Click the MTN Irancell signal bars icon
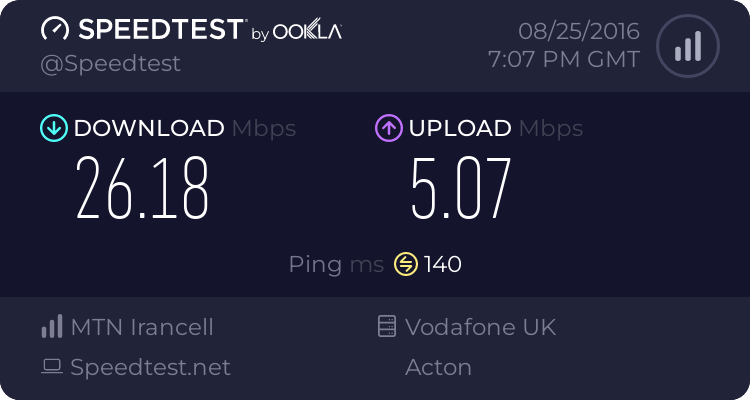 51,327
